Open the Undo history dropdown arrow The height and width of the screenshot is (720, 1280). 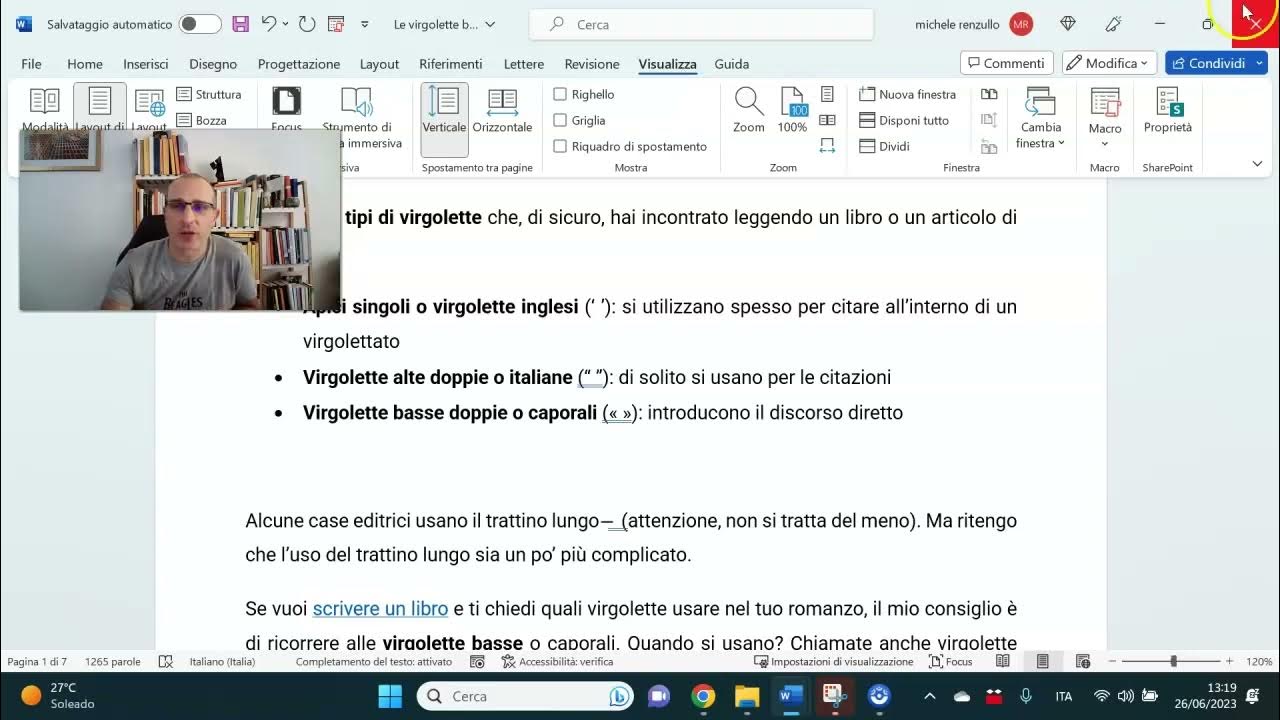286,24
